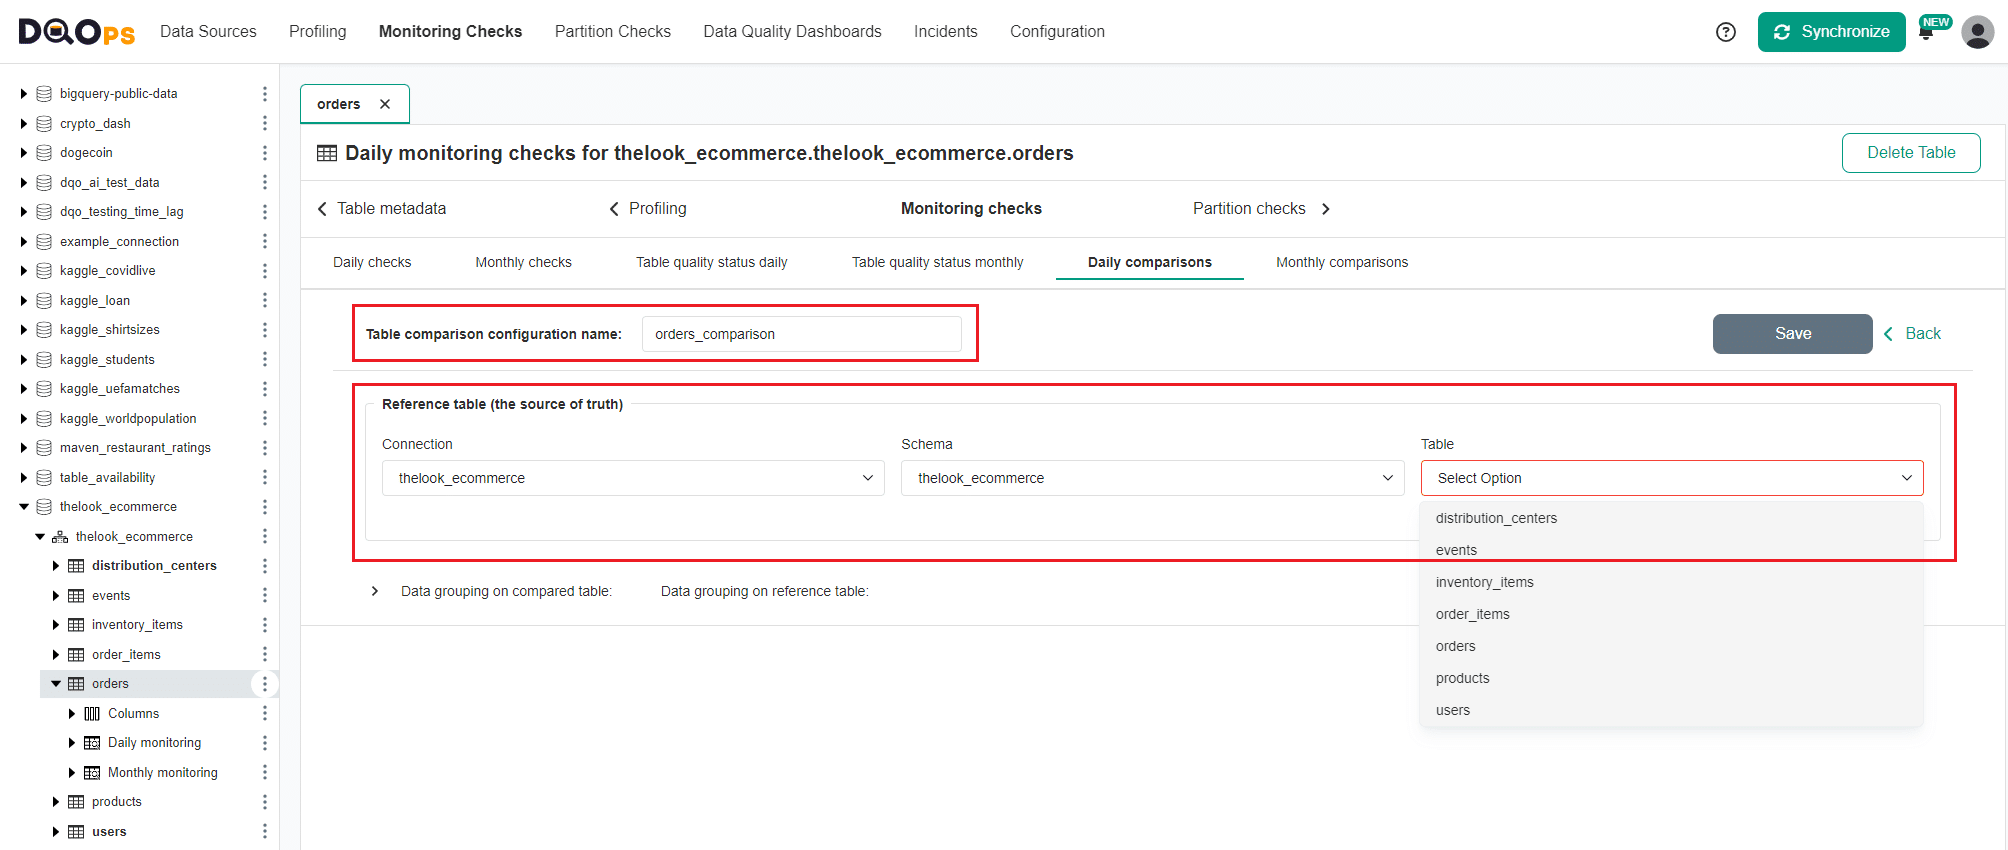Click the table icon in page heading
The height and width of the screenshot is (850, 2008).
point(327,153)
